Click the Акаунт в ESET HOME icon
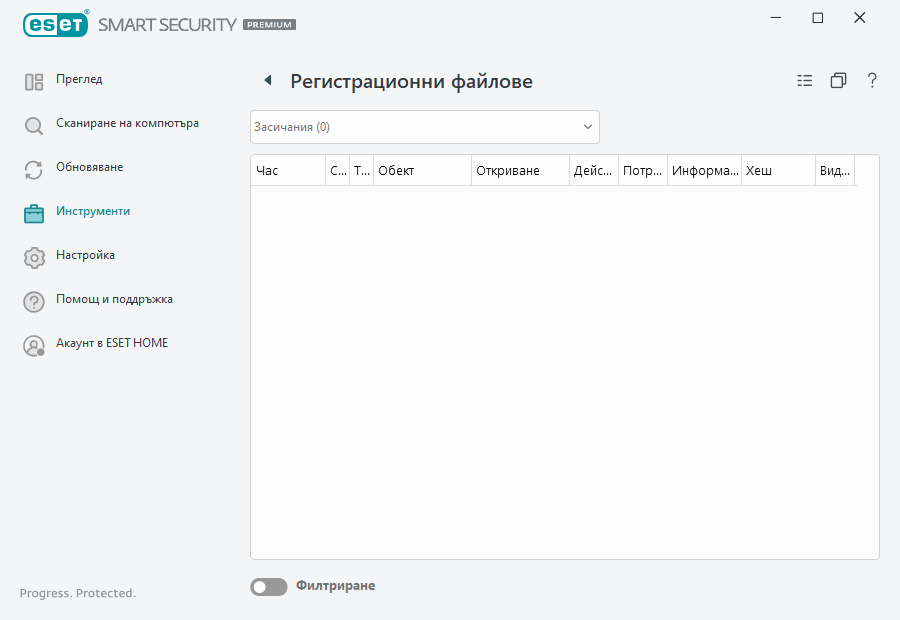Screen dimensions: 900x620 [33, 344]
